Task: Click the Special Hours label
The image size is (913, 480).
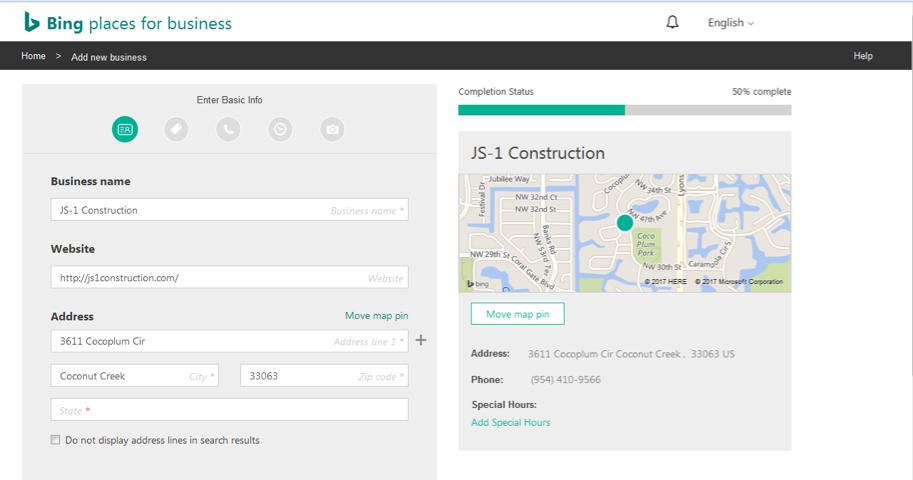Action: 504,404
